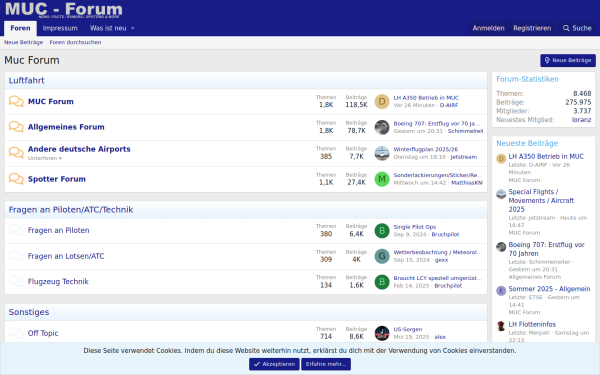Open the Luftfahrt category header

[x=26, y=80]
